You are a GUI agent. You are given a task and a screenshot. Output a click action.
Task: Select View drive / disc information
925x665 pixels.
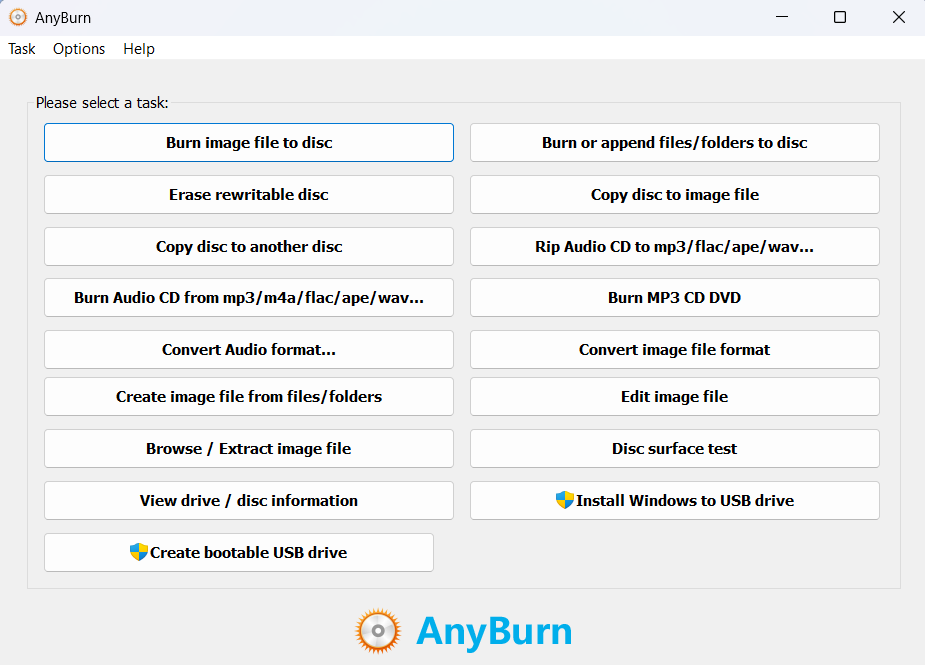pos(248,500)
